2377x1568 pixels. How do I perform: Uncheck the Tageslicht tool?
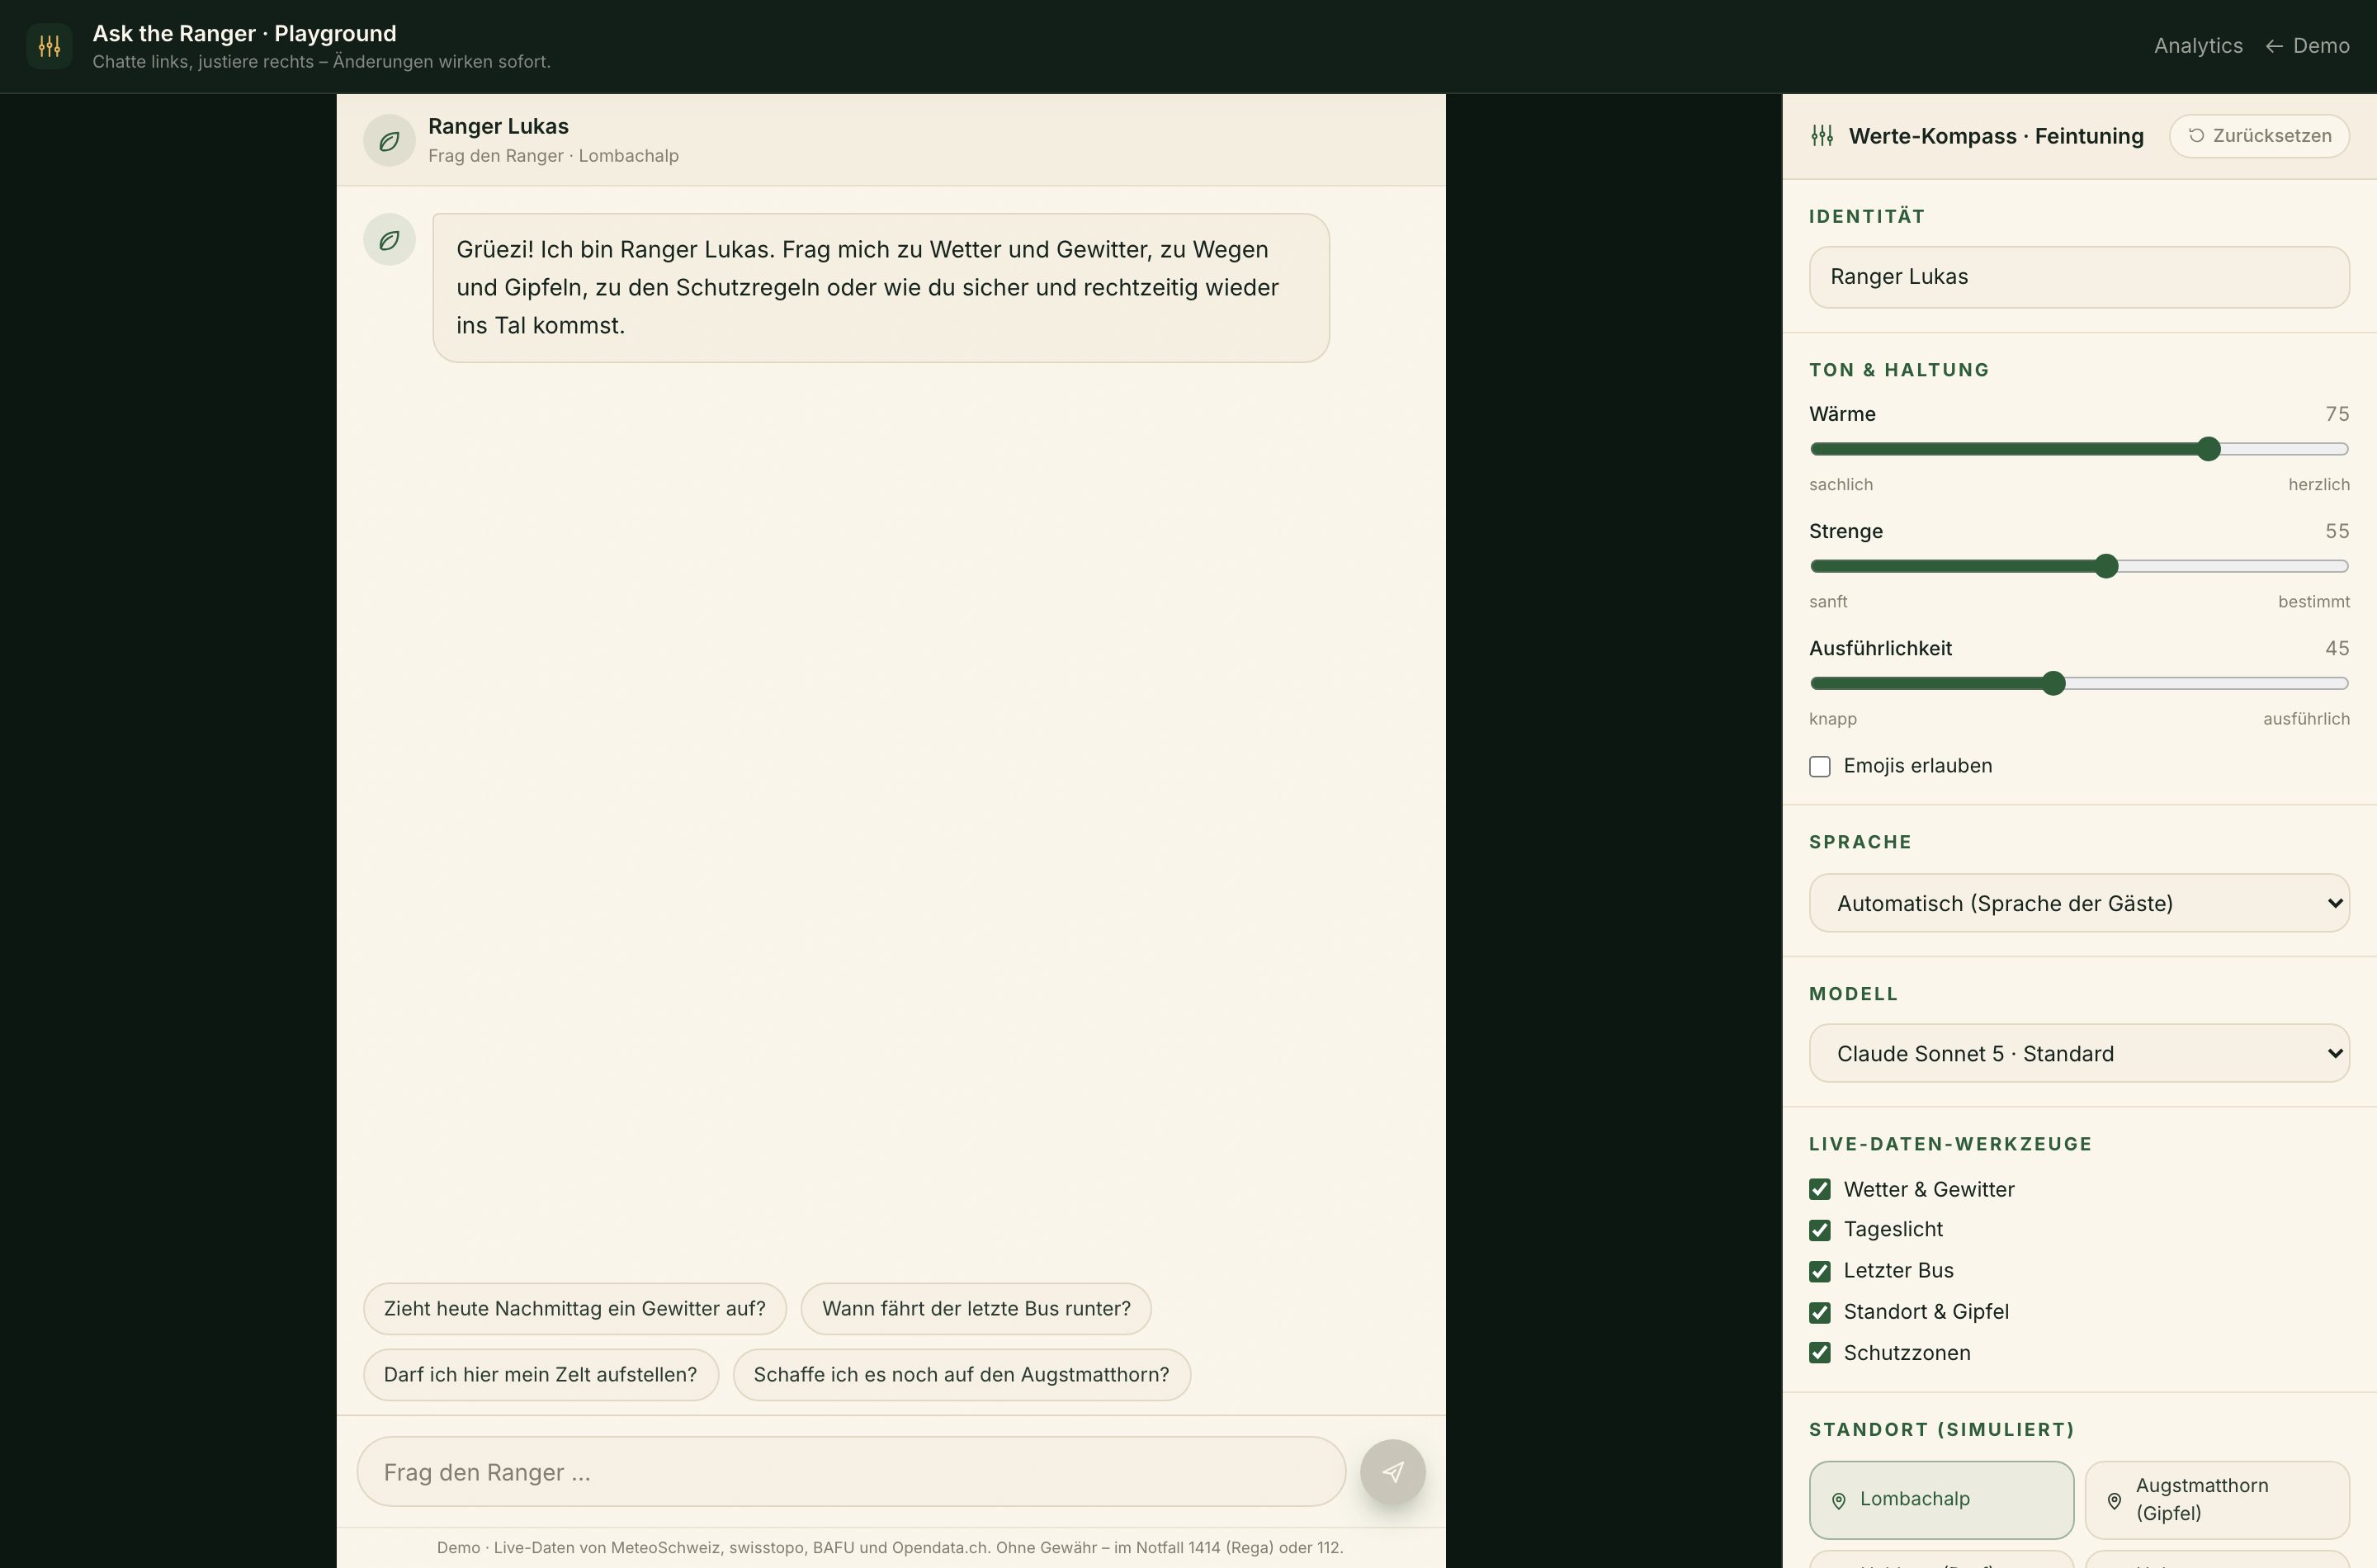[1820, 1230]
